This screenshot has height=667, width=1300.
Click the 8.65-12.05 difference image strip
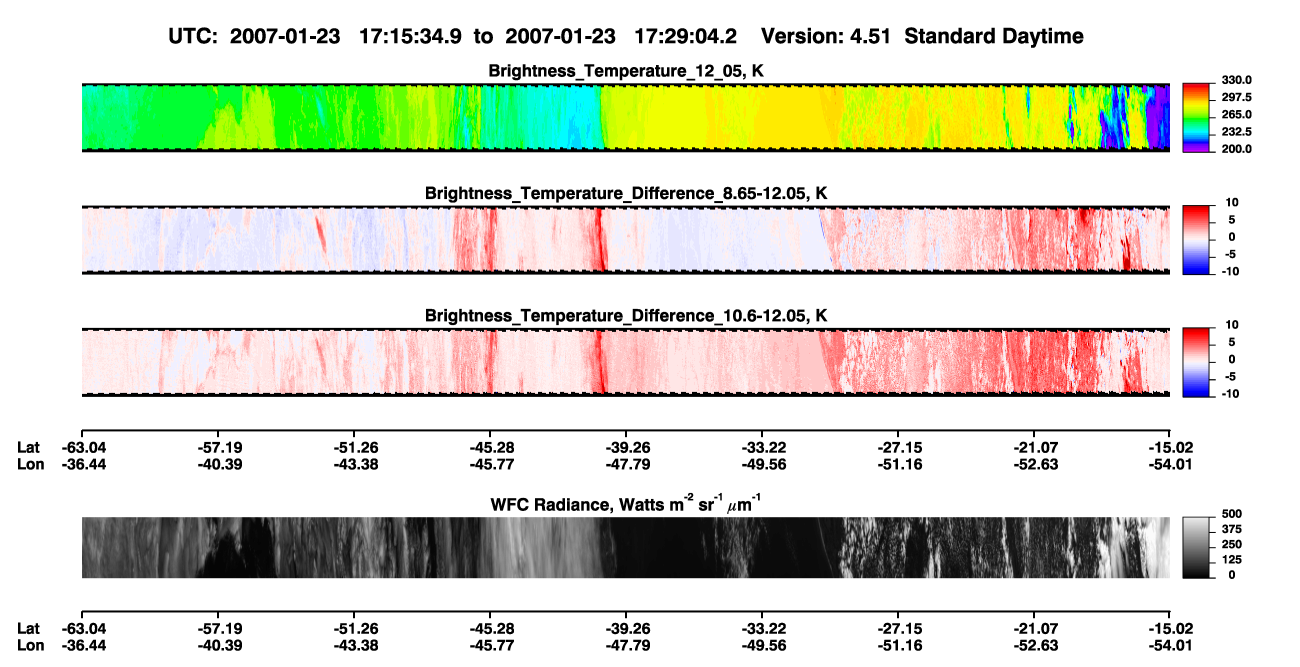point(625,239)
